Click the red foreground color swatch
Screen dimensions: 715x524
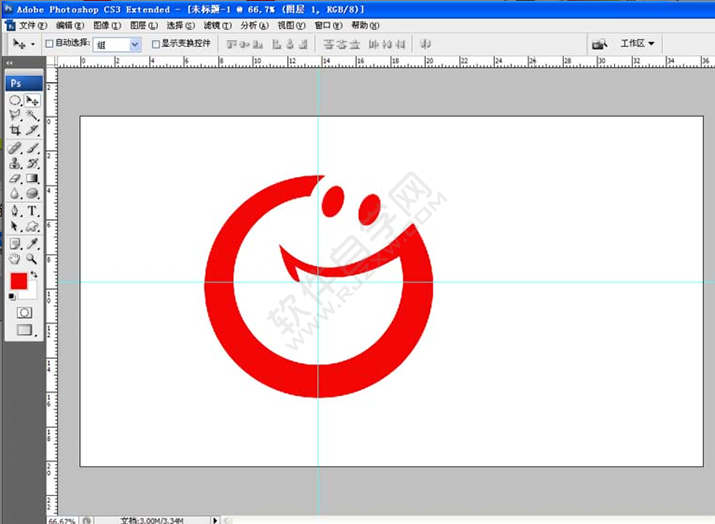[18, 281]
